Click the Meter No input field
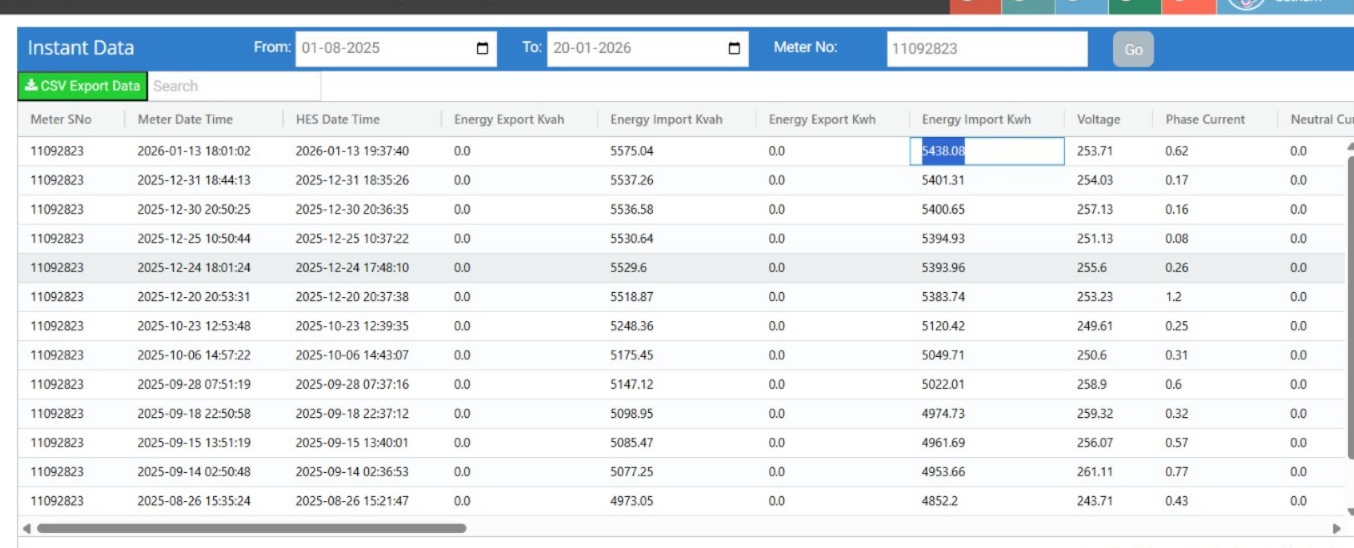Screen dimensions: 1354x548 click(x=986, y=48)
